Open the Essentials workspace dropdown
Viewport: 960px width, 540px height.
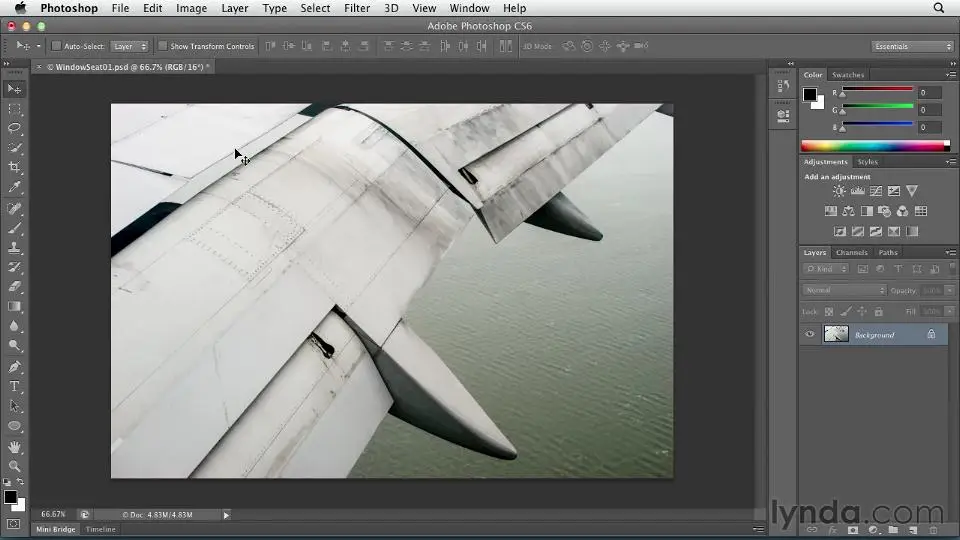(x=912, y=46)
